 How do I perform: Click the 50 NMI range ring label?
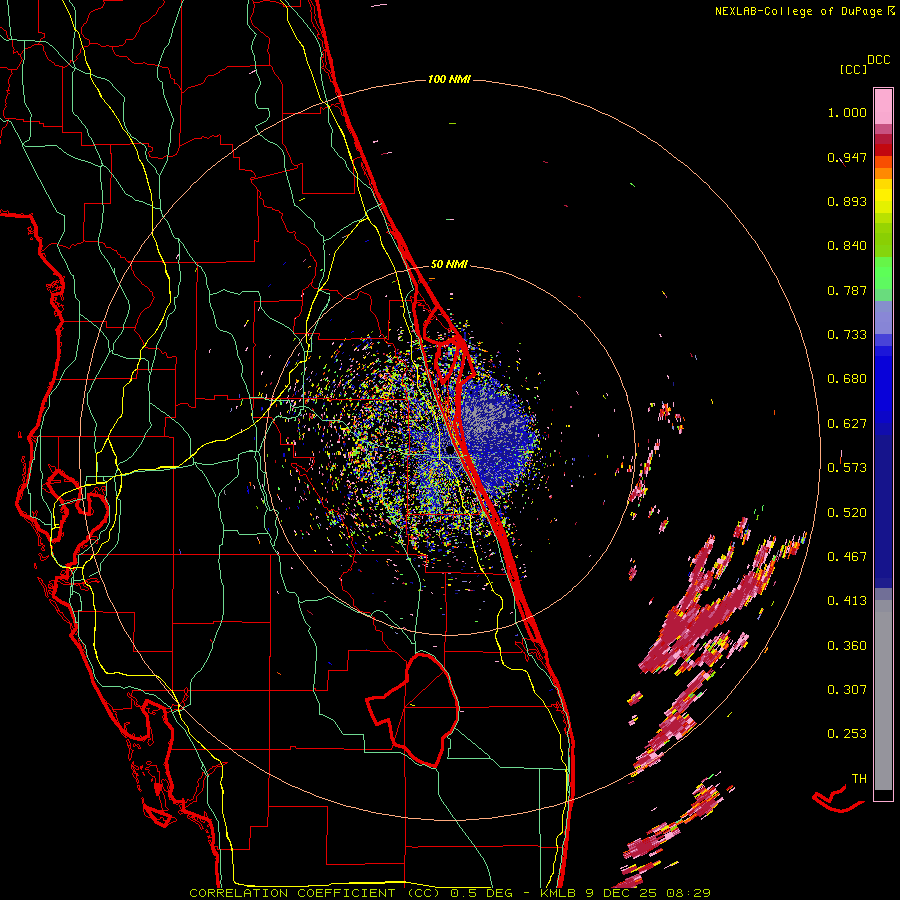coord(449,265)
